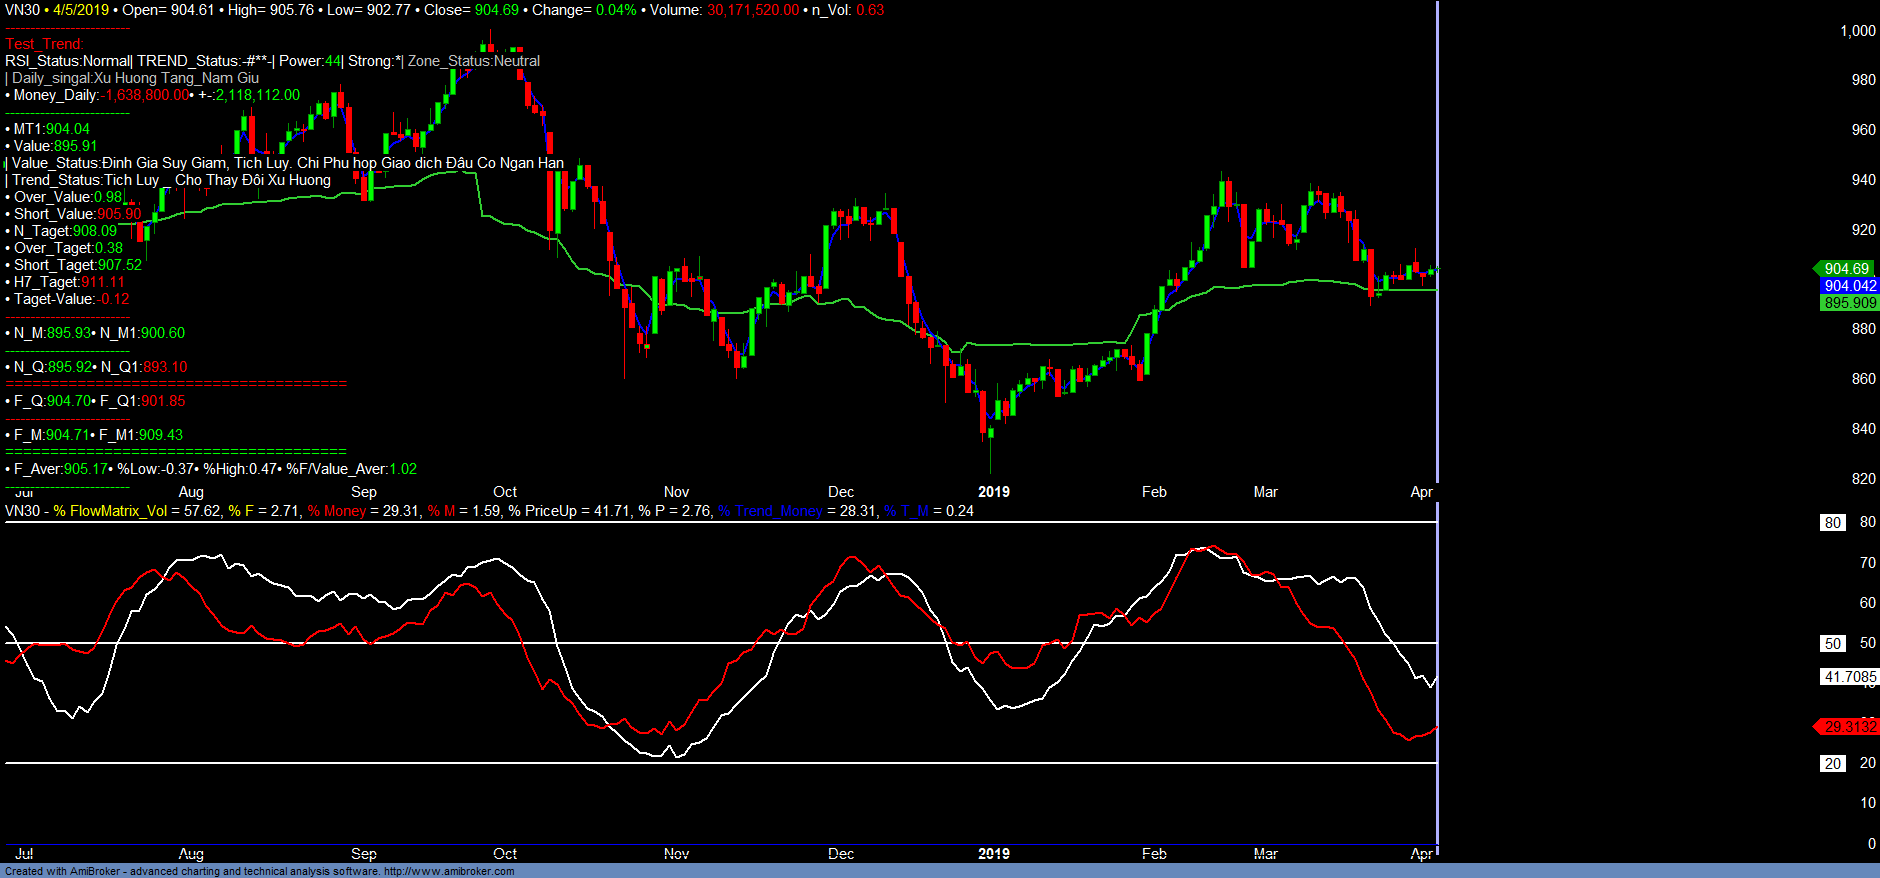Screen dimensions: 1880x878
Task: Click Feb on the upper chart time axis
Action: 1154,492
